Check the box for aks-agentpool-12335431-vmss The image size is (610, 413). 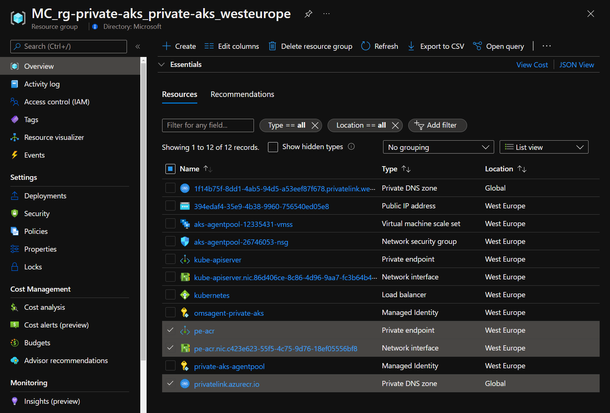170,224
